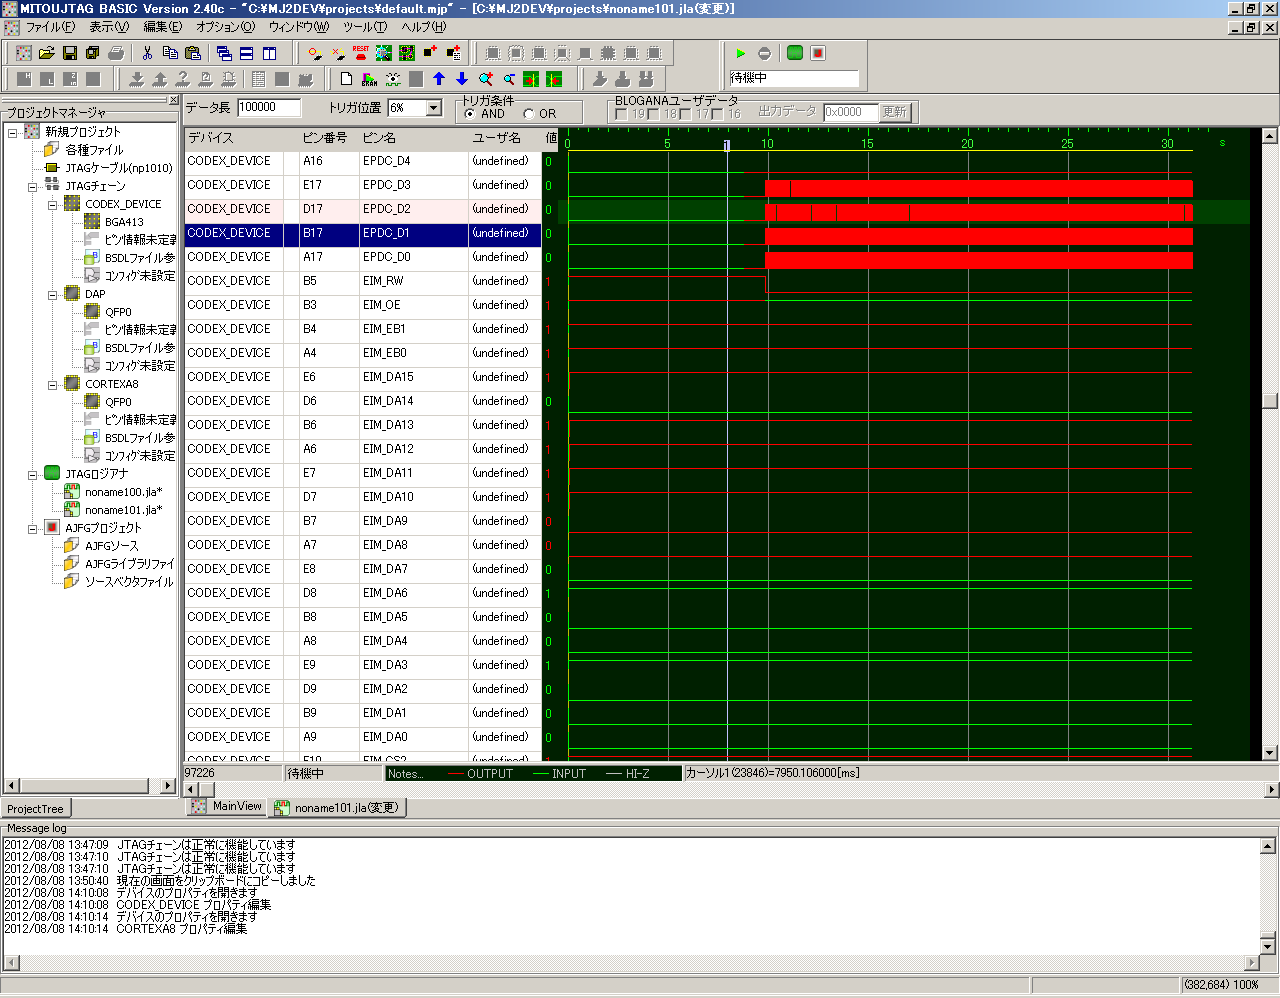Click the Open folder toolbar icon
The image size is (1280, 998).
(46, 53)
